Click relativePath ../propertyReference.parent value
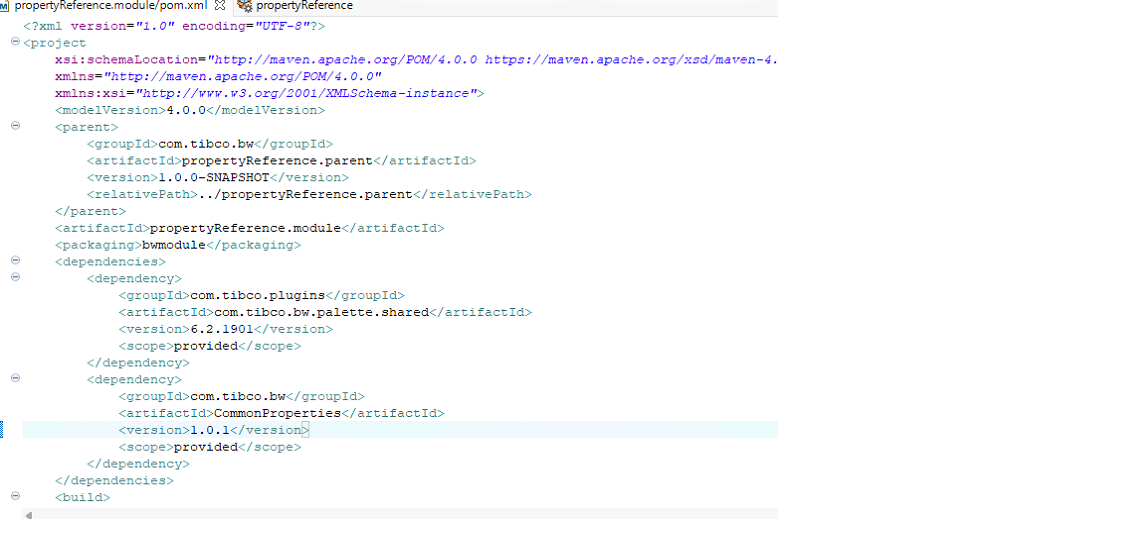1135x536 pixels. point(305,194)
